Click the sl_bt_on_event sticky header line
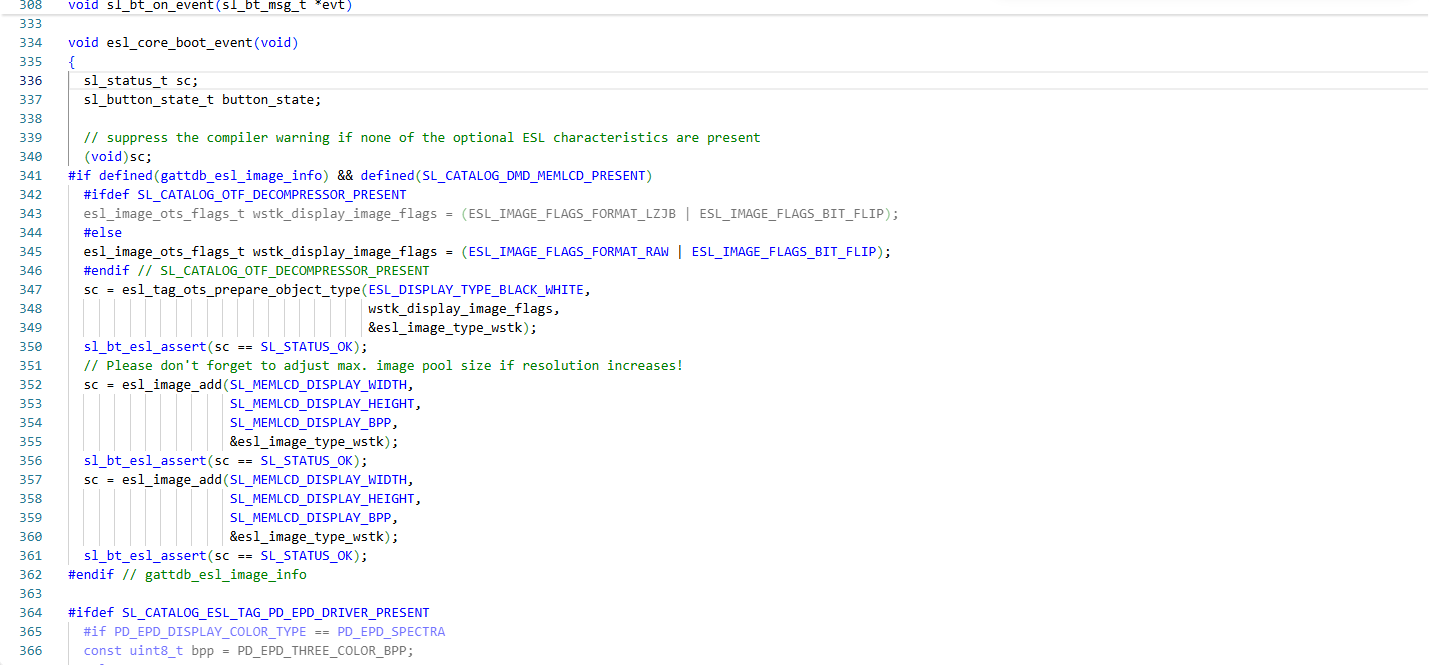The image size is (1429, 665). tap(210, 5)
